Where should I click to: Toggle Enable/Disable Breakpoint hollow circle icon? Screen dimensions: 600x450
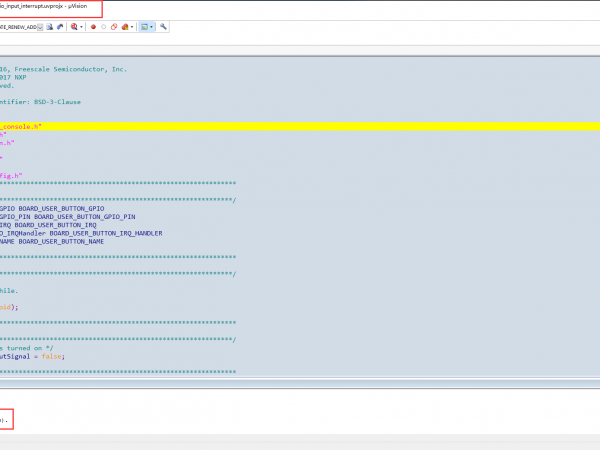[103, 27]
